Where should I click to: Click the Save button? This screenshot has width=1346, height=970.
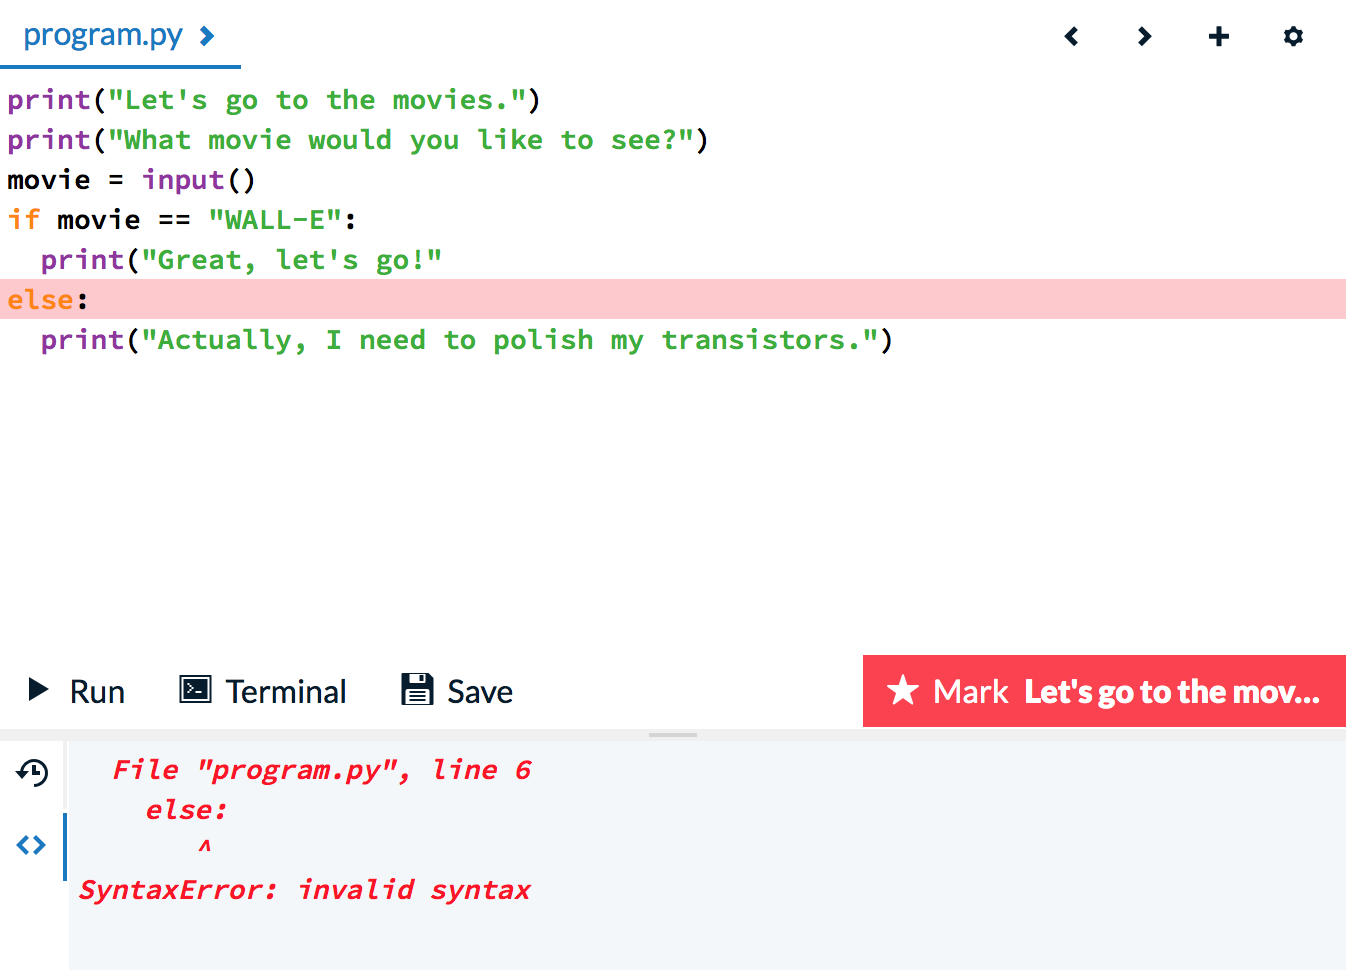click(455, 690)
